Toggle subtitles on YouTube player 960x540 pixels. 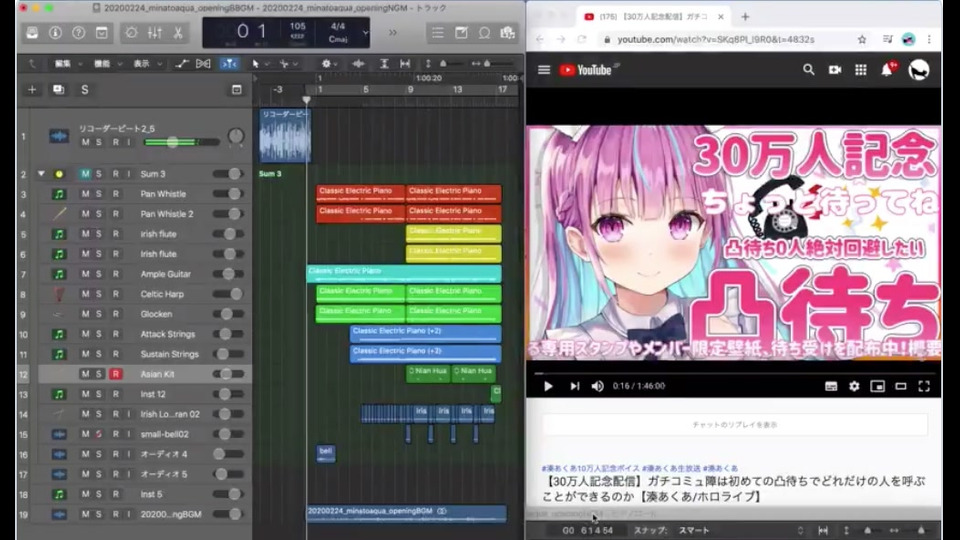pos(831,386)
